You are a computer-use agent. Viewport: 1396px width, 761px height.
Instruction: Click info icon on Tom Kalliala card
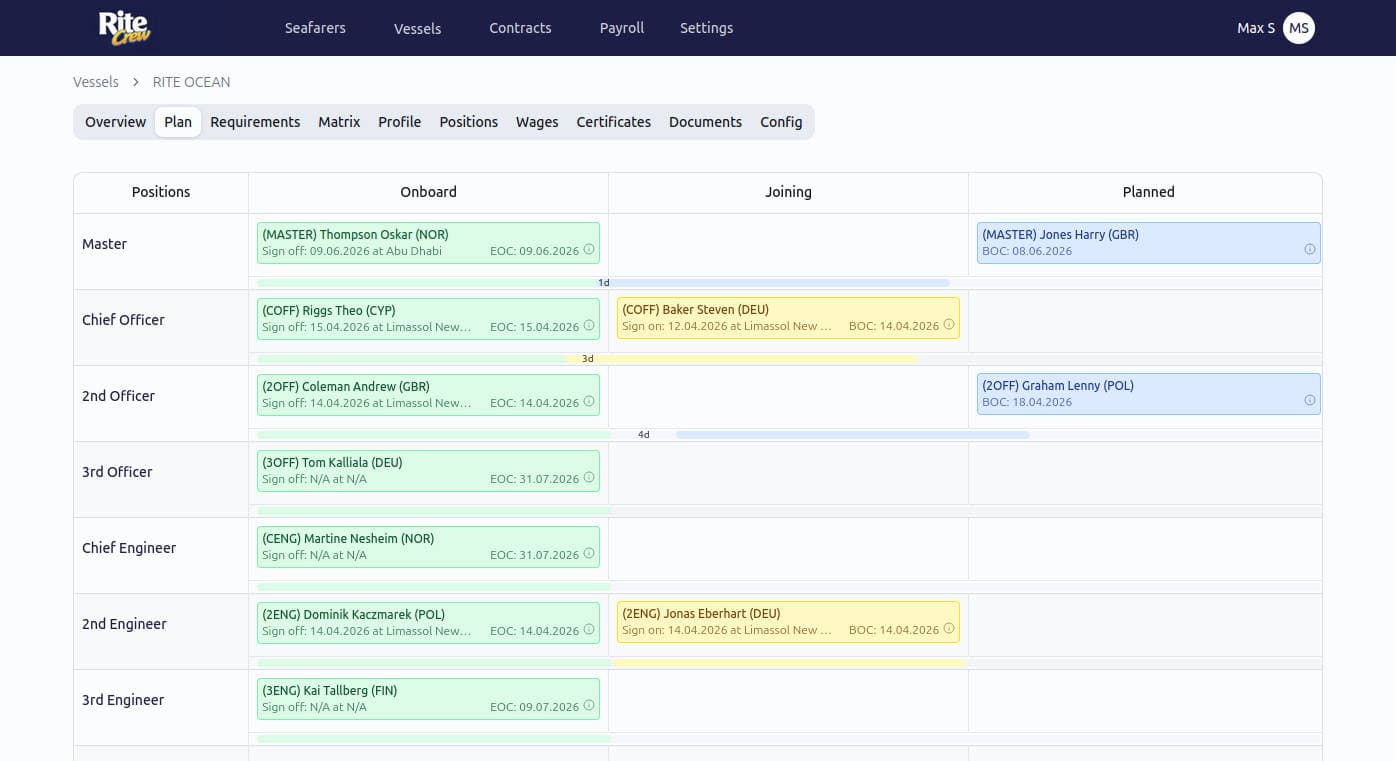[589, 478]
